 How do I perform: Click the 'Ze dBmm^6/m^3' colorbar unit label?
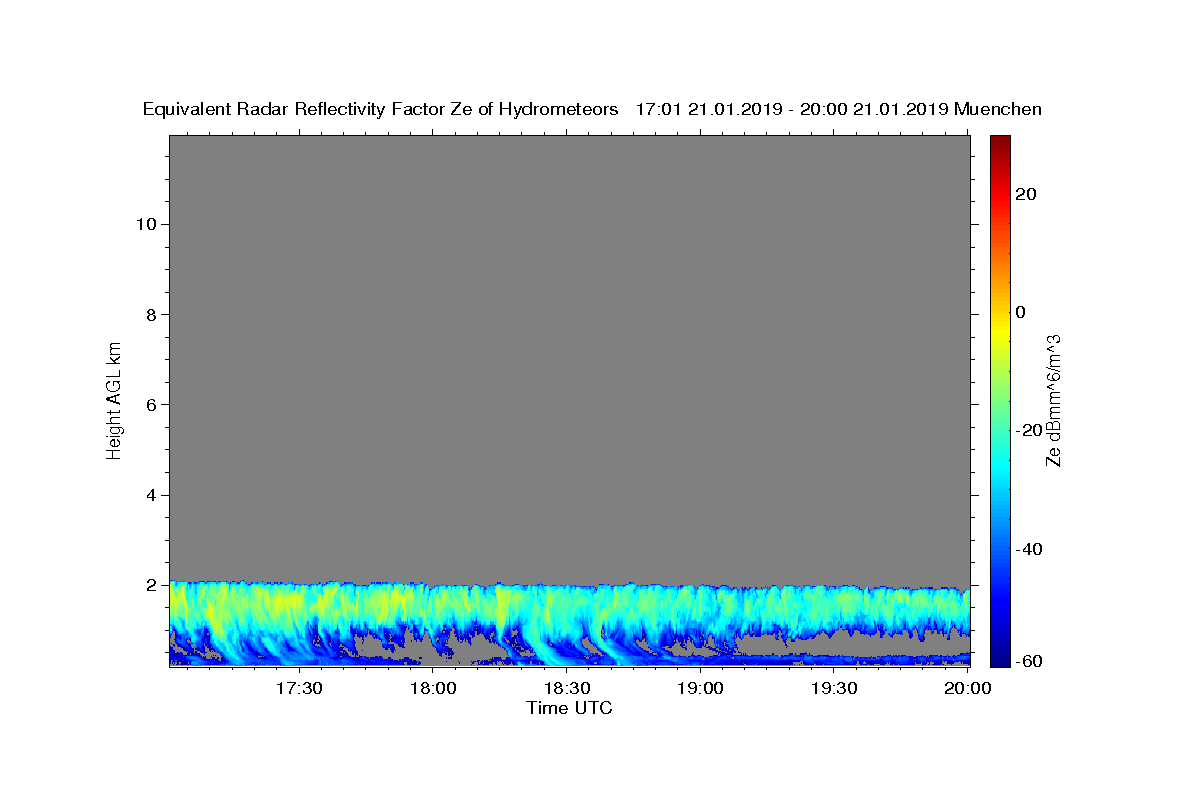[x=1053, y=400]
